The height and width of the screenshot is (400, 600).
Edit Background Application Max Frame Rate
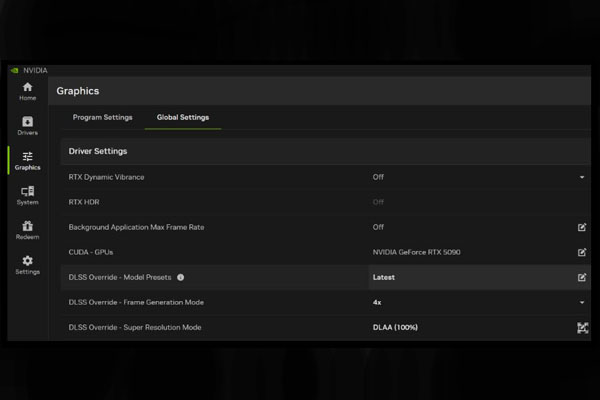582,227
